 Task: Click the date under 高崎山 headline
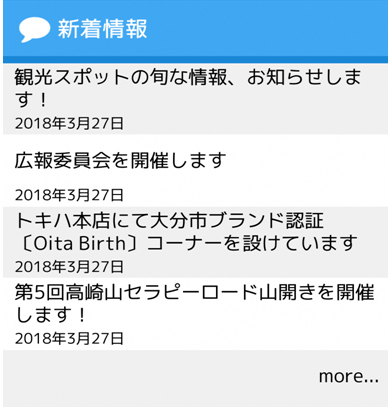point(69,338)
